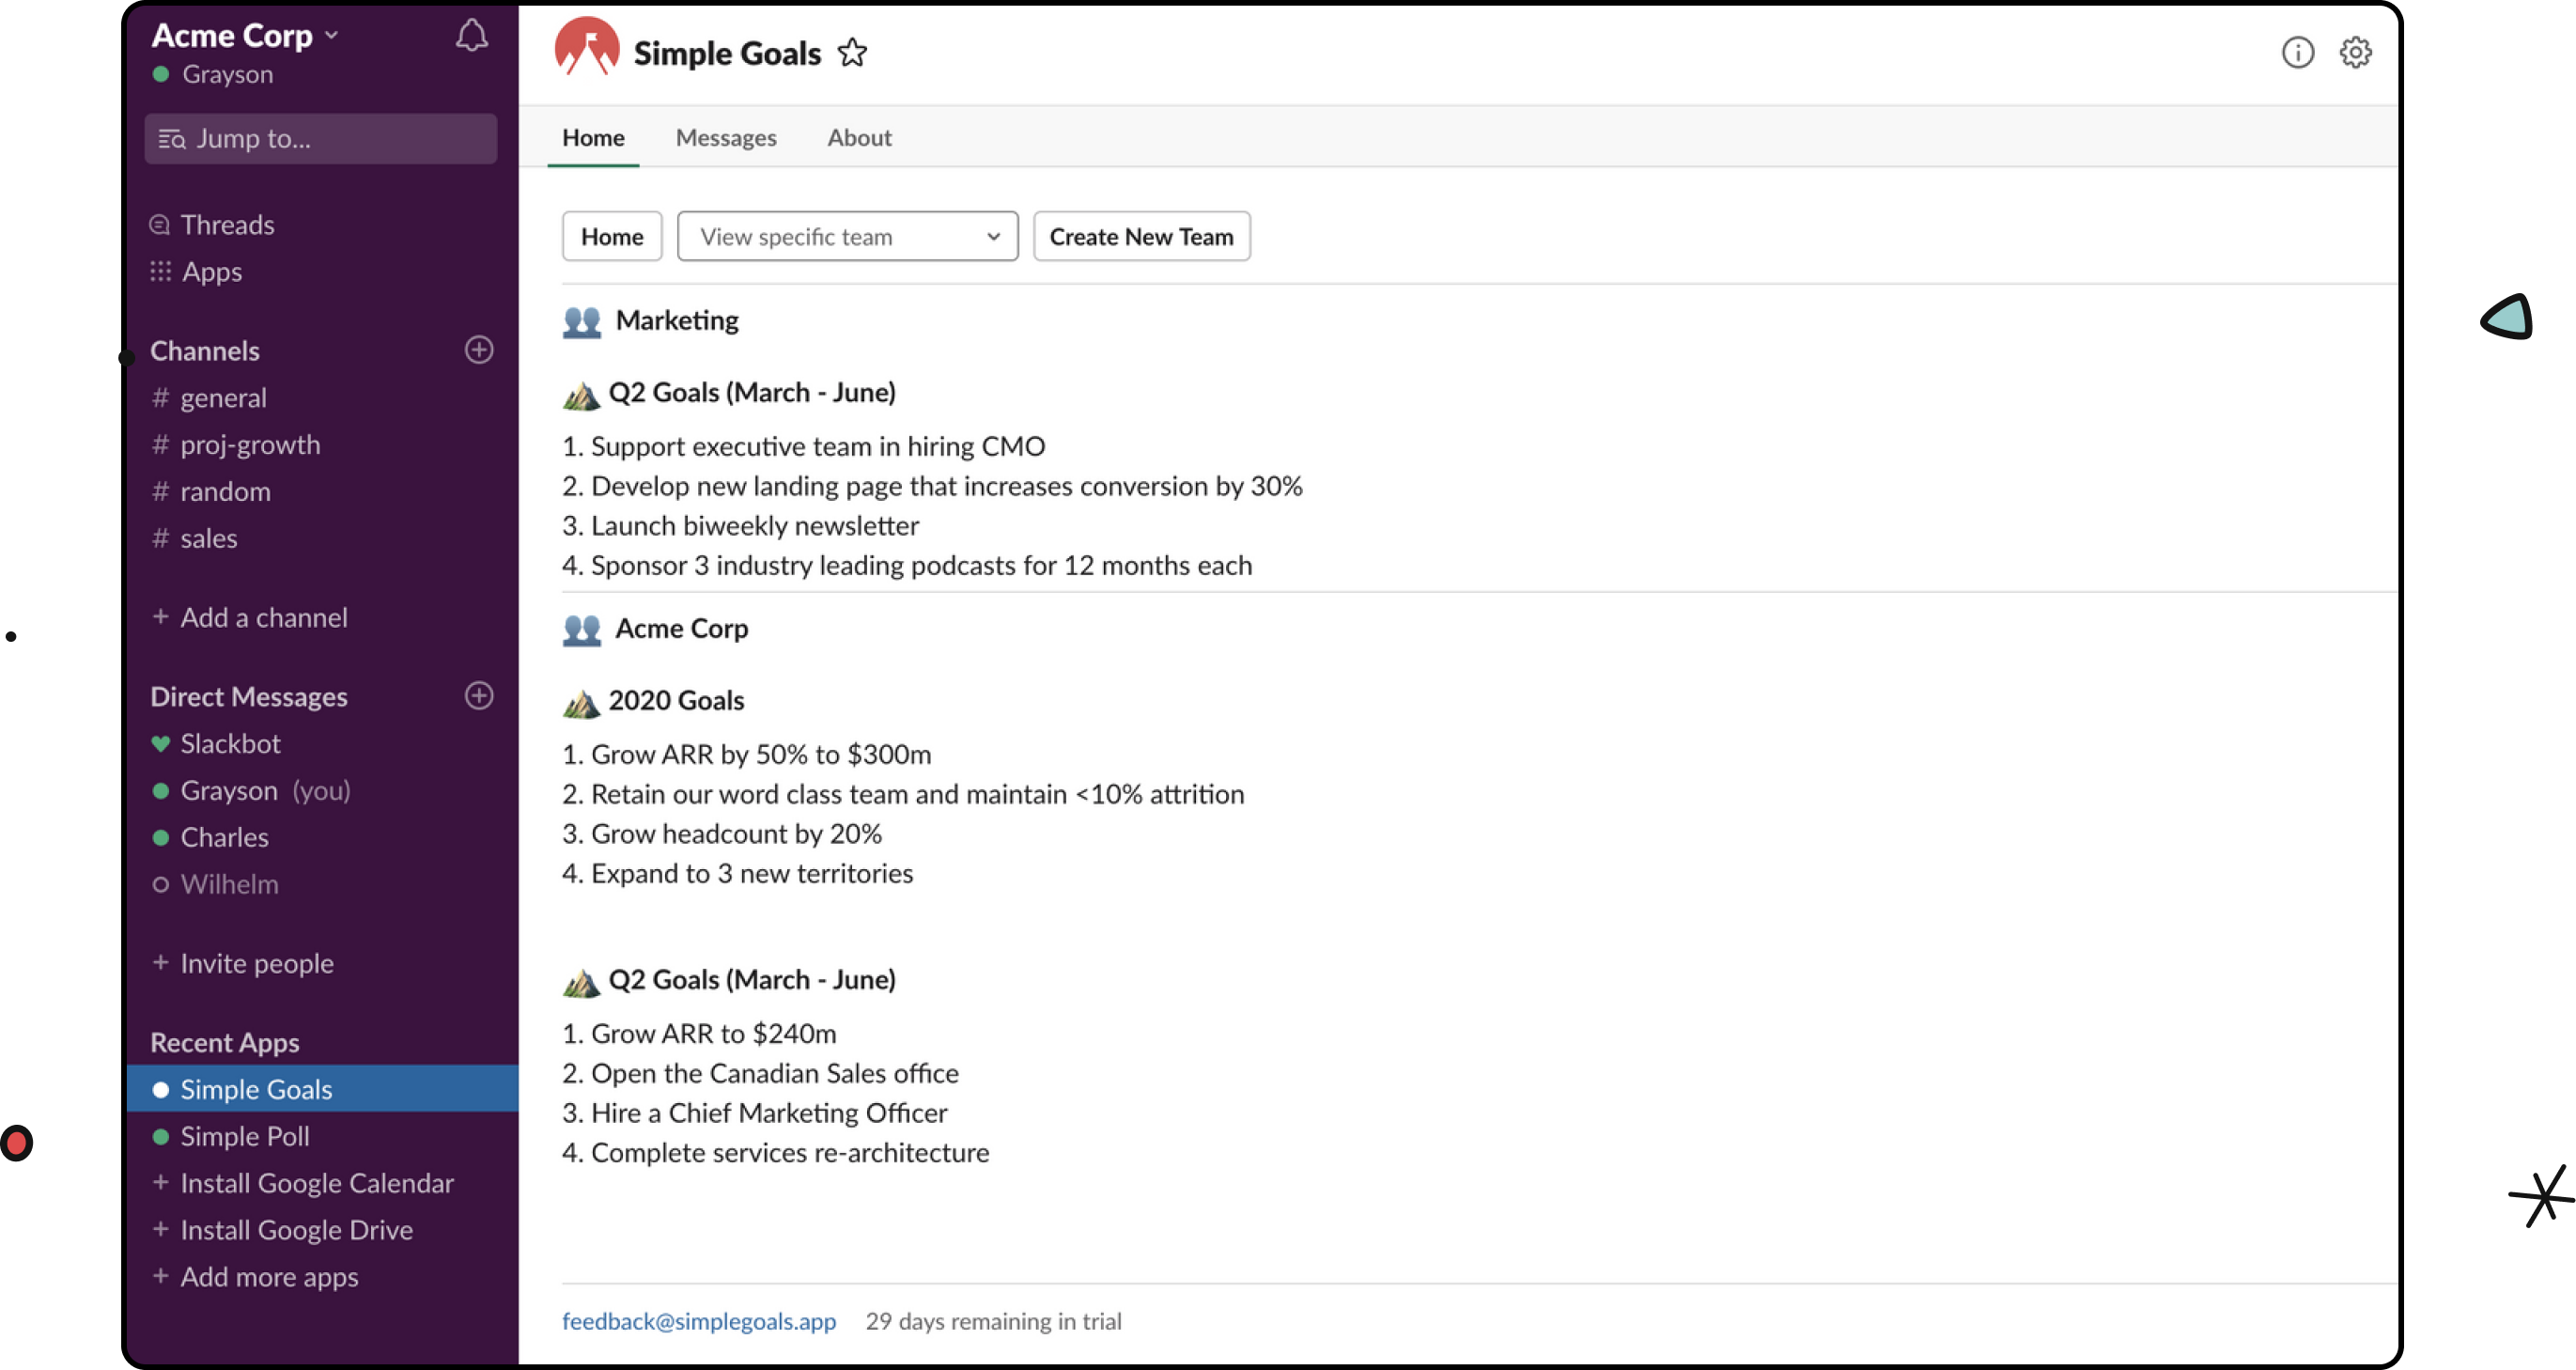Click the Marketing team name
The image size is (2576, 1370).
pos(677,320)
